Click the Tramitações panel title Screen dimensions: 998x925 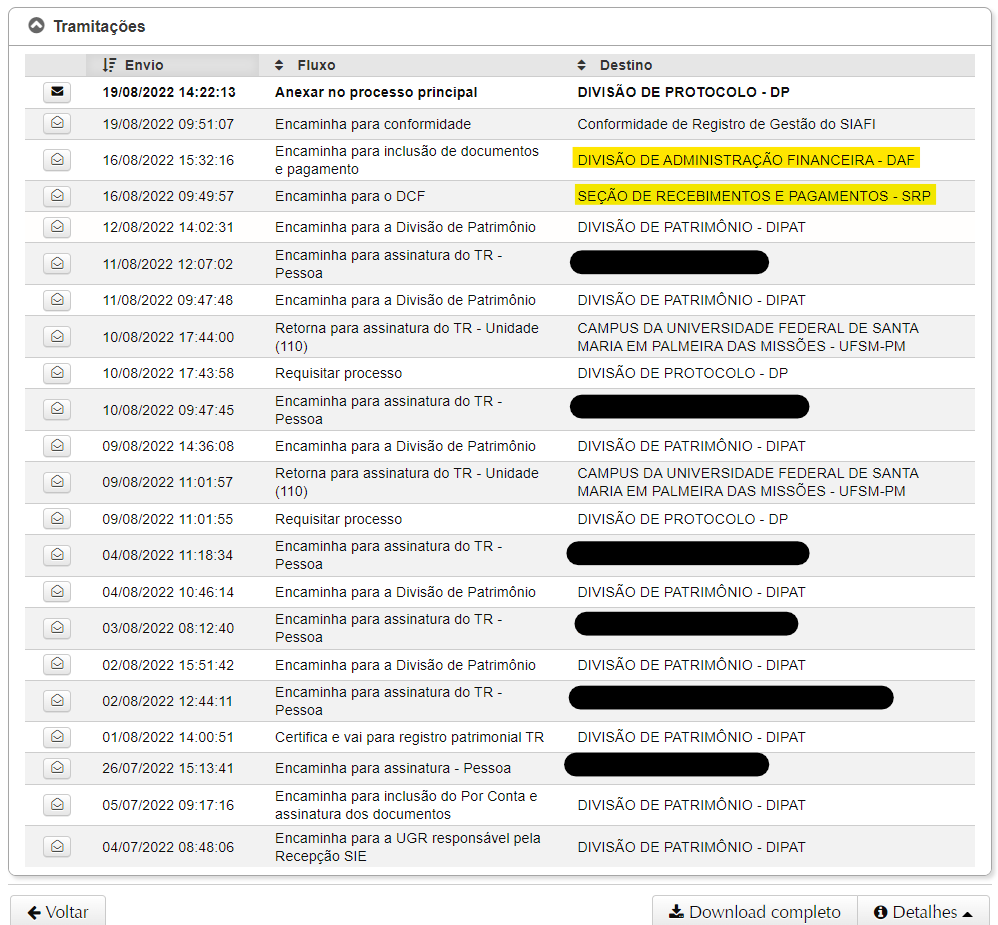tap(99, 26)
